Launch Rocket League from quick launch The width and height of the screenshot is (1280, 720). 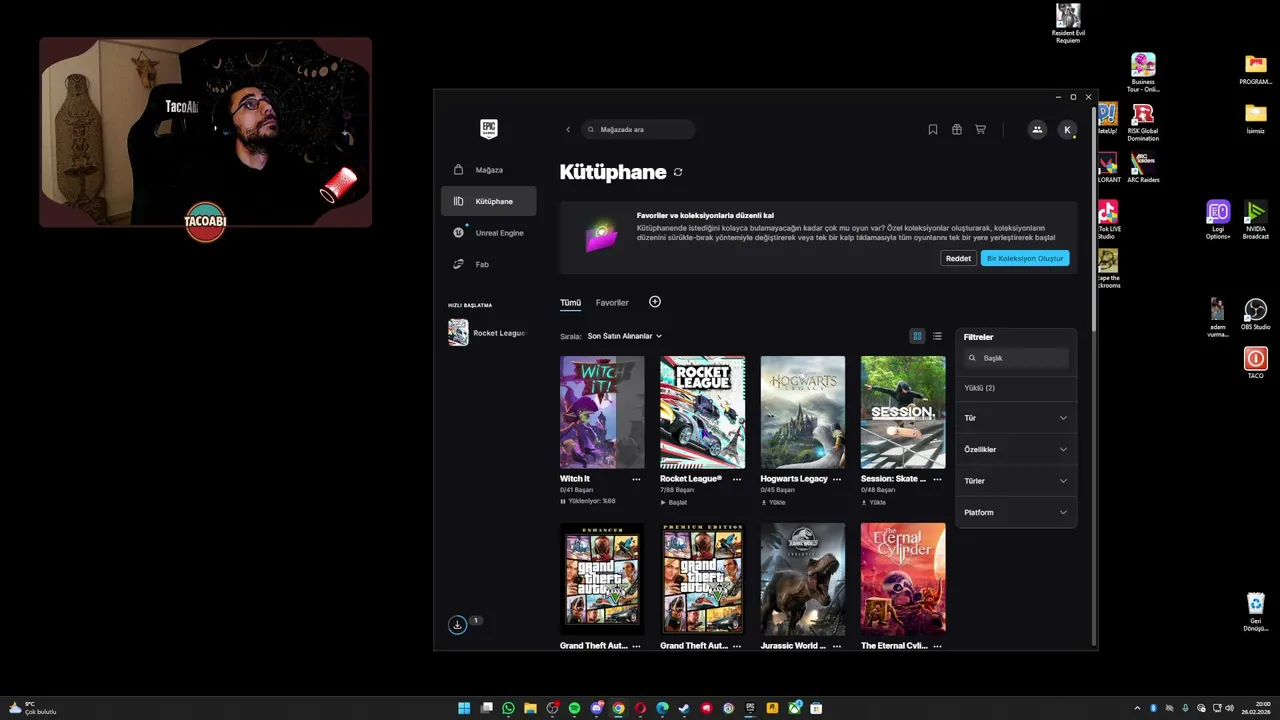click(x=488, y=333)
